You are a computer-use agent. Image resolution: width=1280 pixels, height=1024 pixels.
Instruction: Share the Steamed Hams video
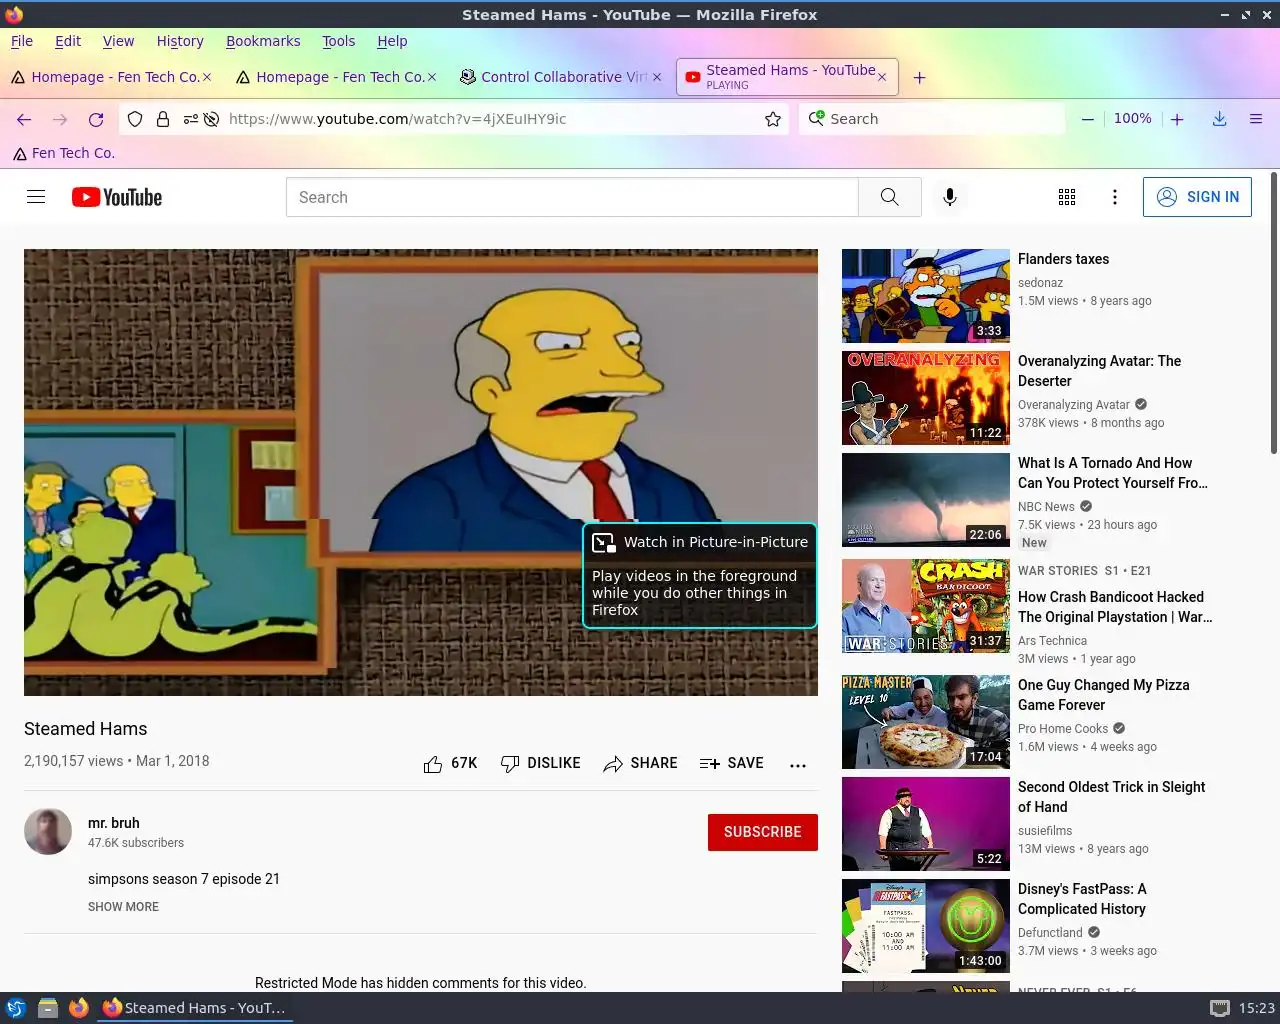(640, 763)
